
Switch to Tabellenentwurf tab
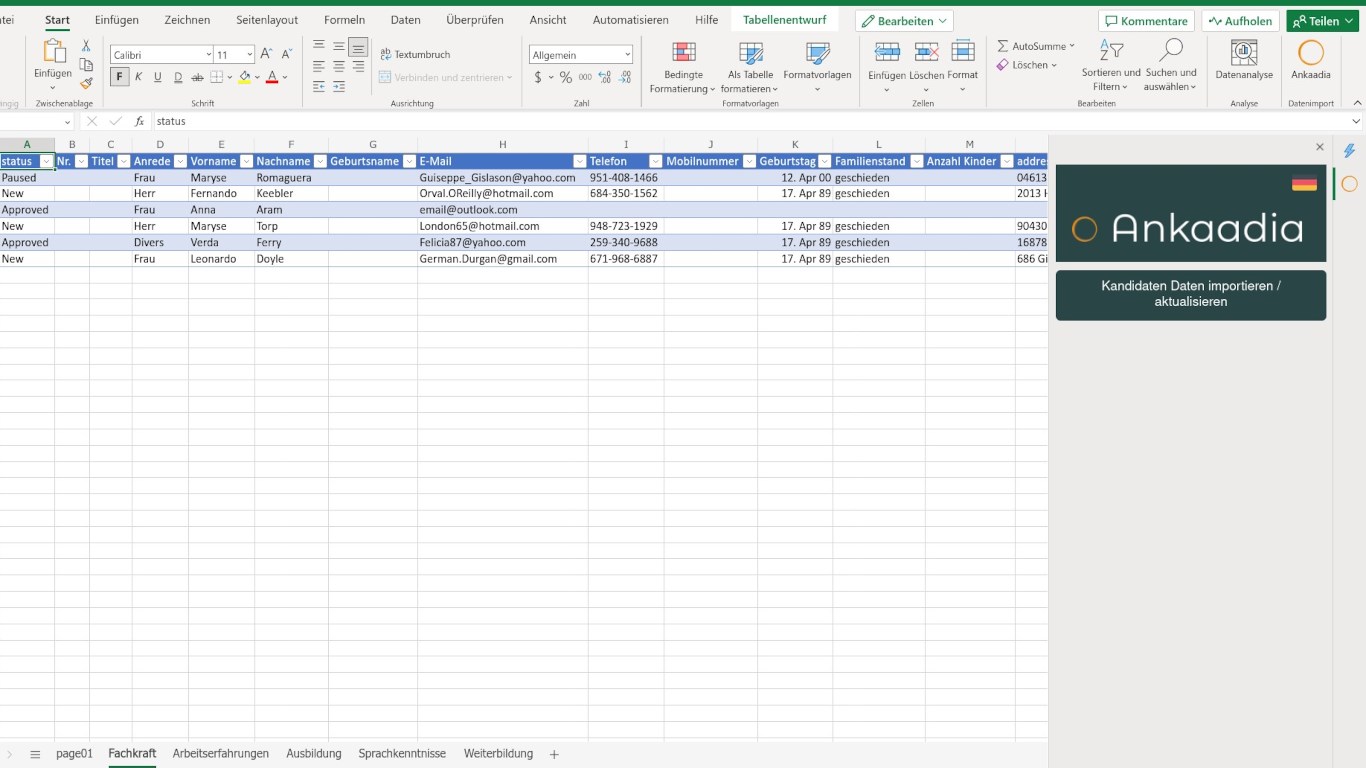(x=784, y=20)
